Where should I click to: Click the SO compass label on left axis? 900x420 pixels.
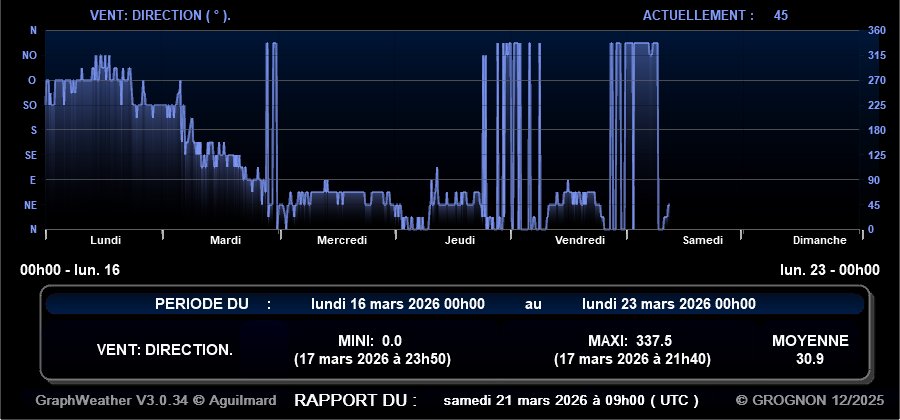[30, 105]
